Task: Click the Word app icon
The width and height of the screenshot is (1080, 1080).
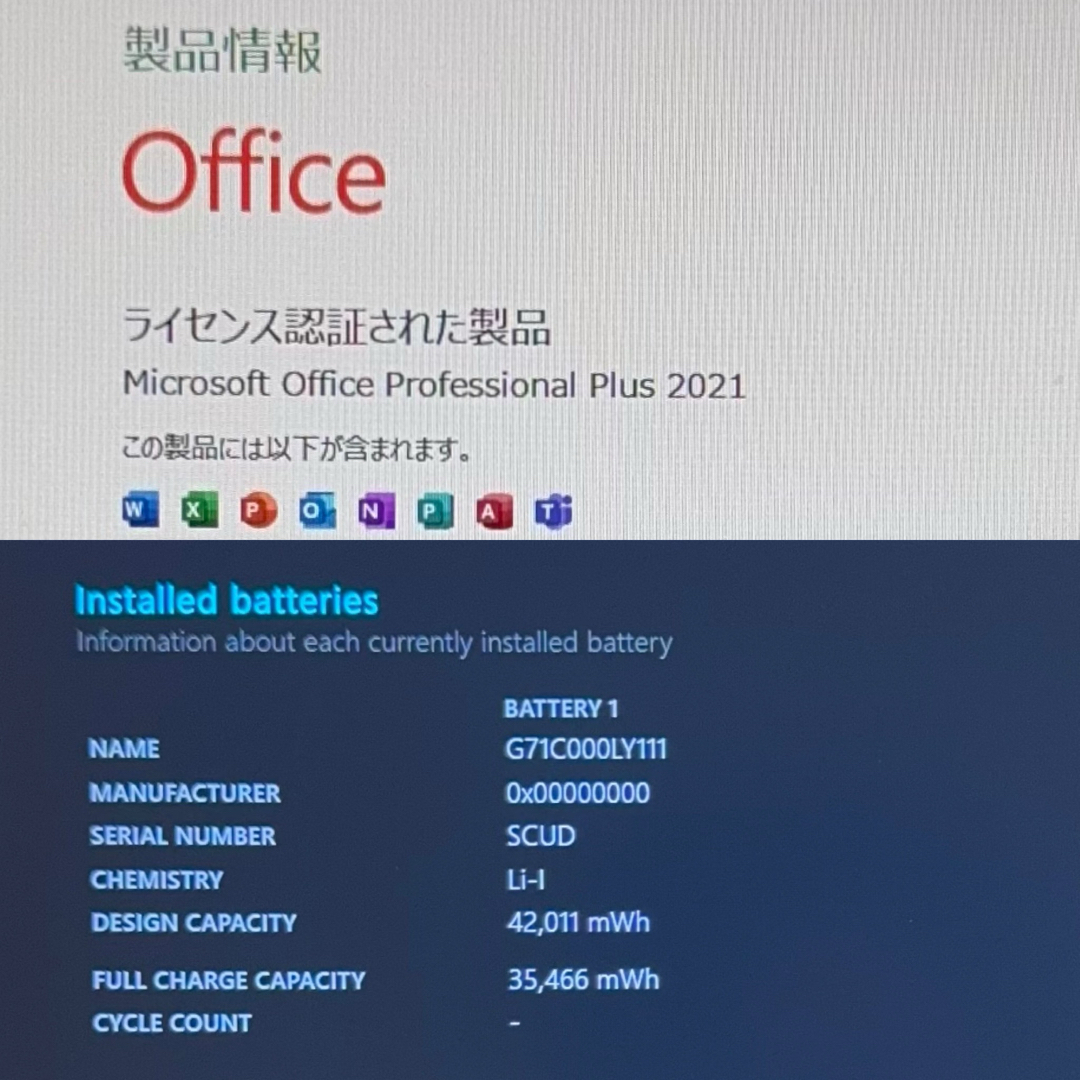Action: coord(141,510)
